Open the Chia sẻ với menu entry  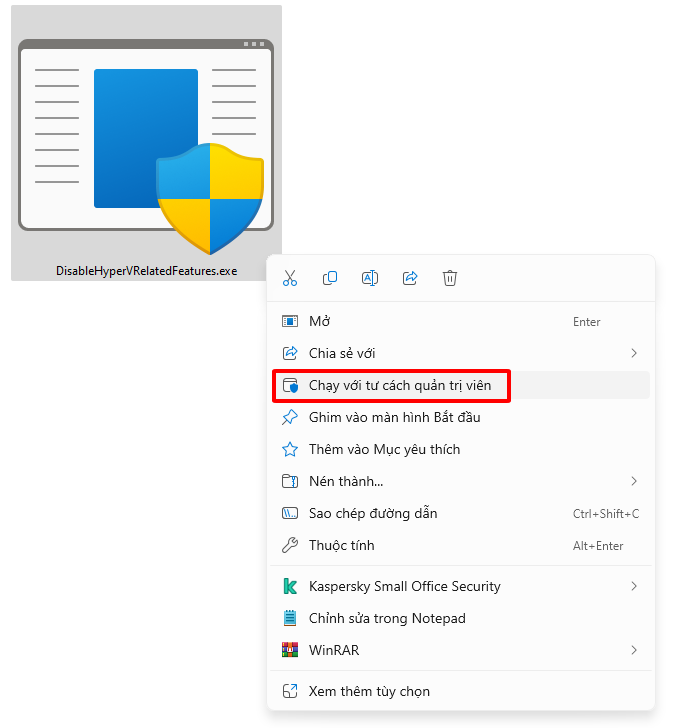pos(461,353)
